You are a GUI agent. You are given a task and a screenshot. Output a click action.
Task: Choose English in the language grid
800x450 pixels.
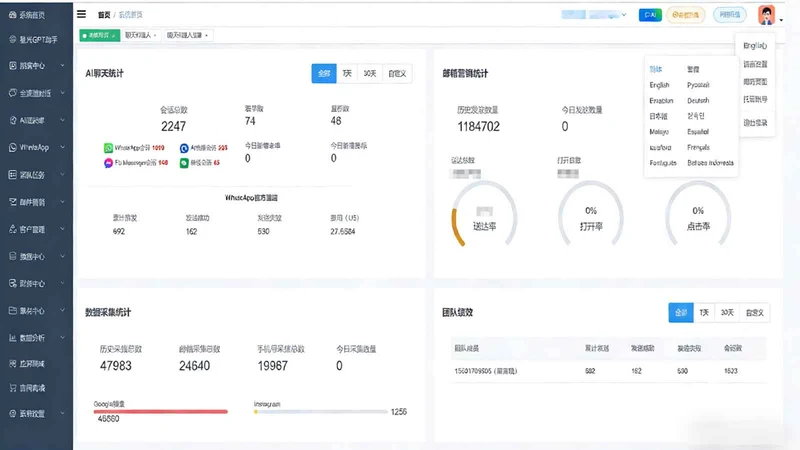(659, 85)
